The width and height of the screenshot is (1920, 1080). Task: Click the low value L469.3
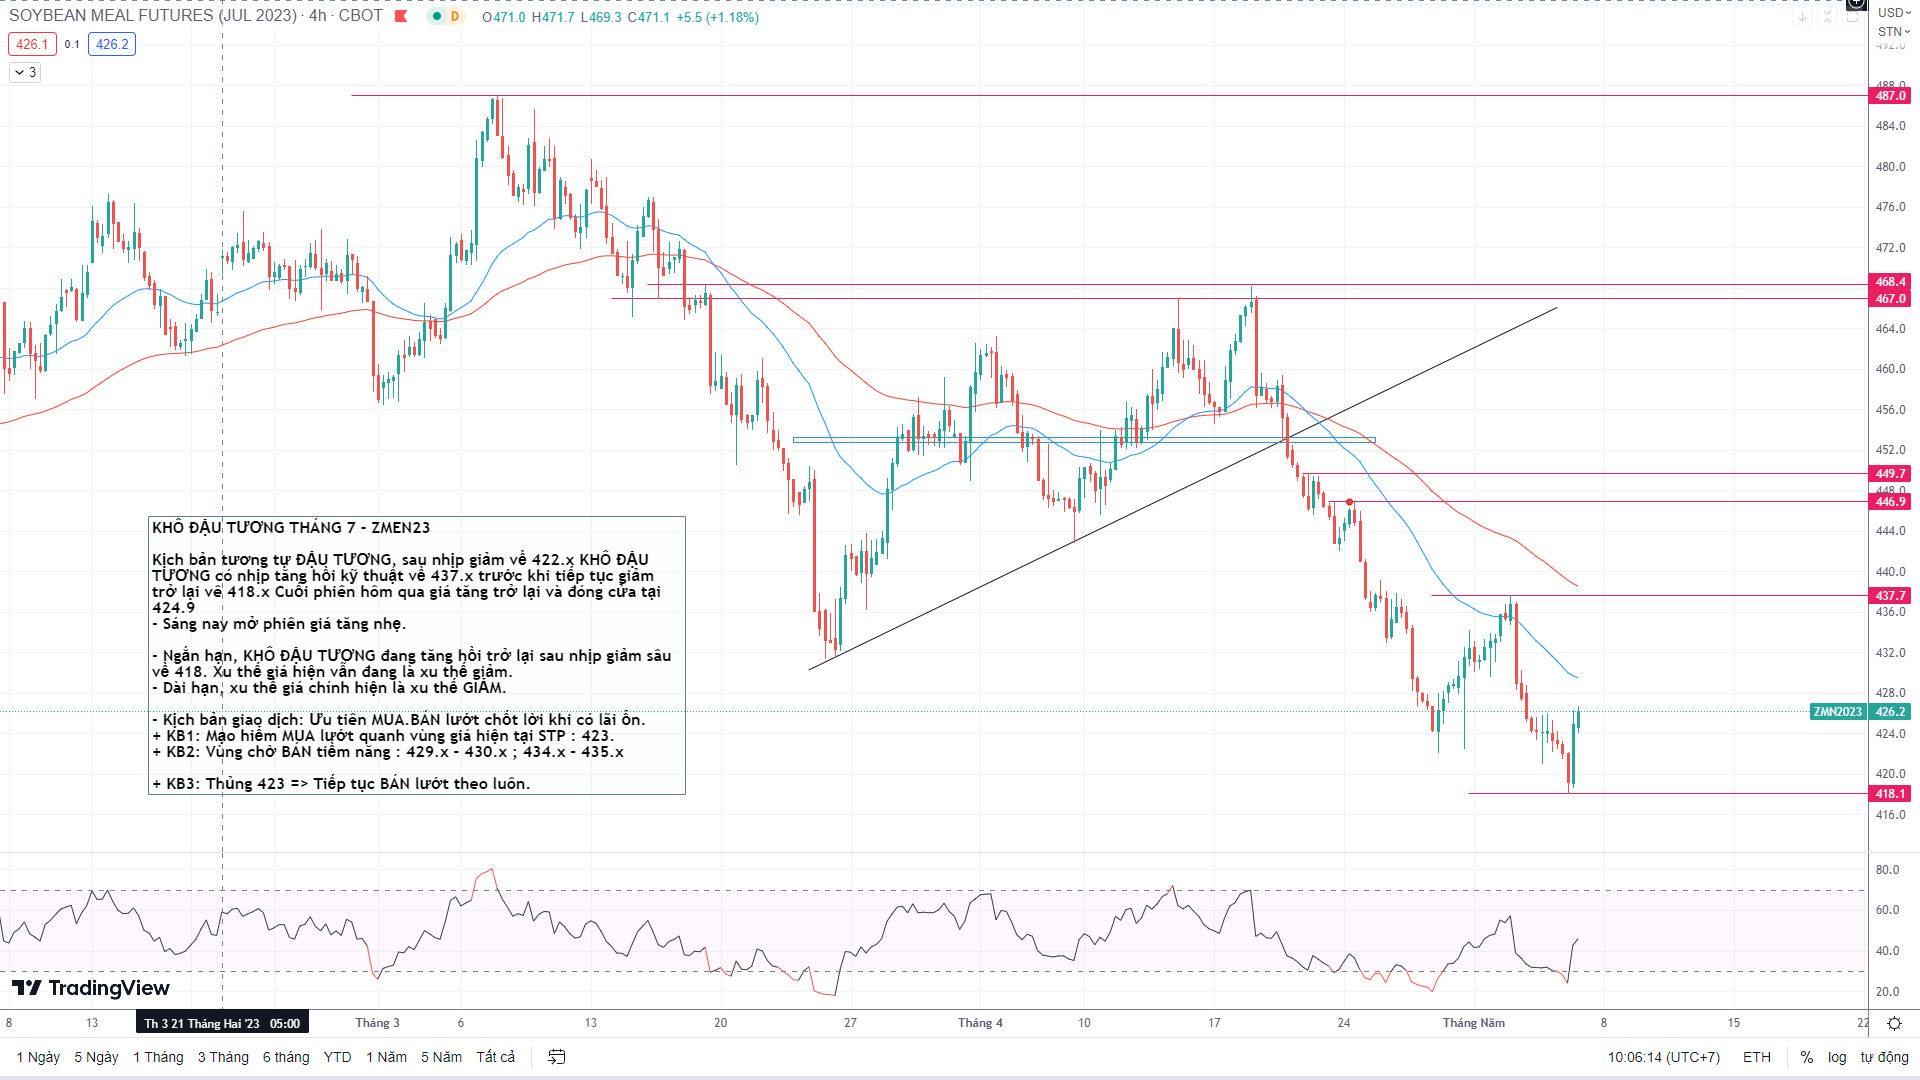pyautogui.click(x=601, y=17)
